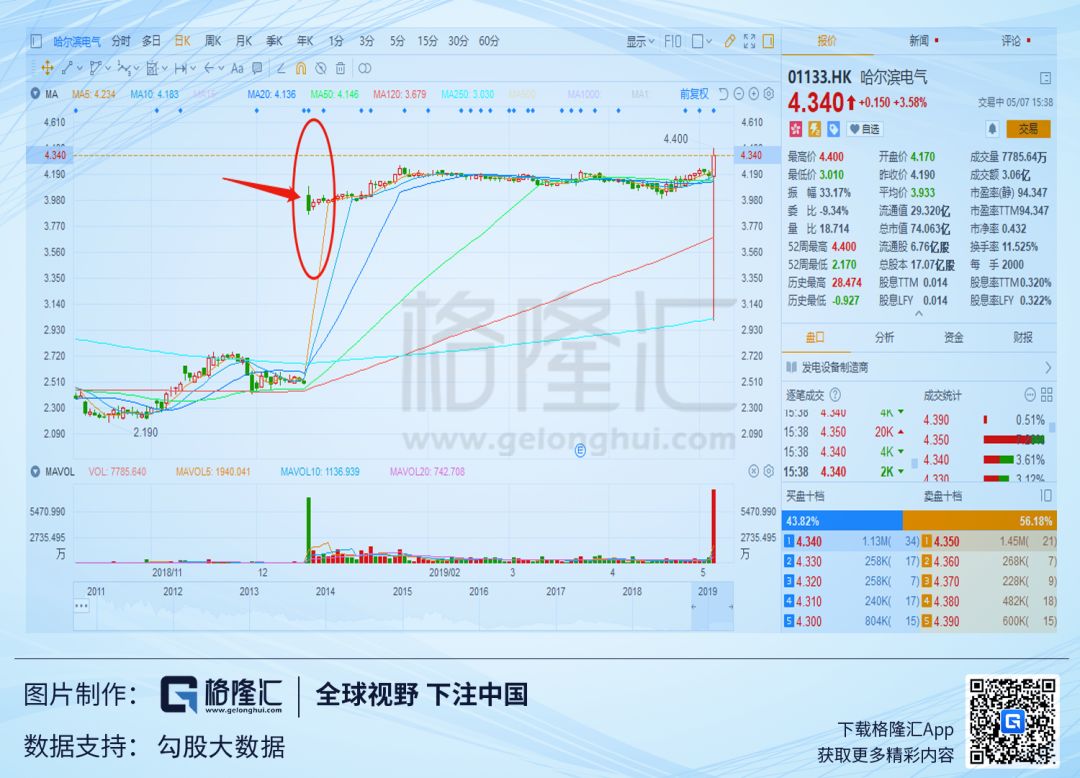Set a price alert with bell icon
Image resolution: width=1080 pixels, height=778 pixels.
[993, 129]
